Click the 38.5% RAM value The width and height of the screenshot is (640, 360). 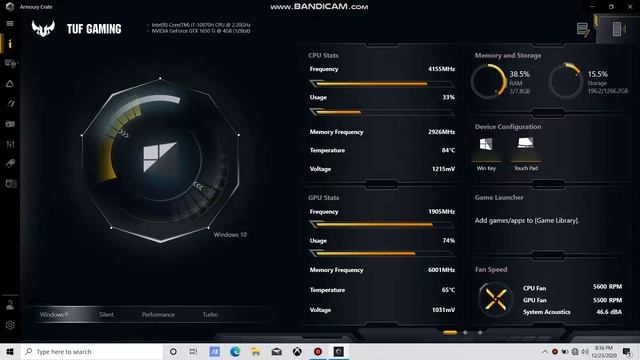click(x=519, y=74)
